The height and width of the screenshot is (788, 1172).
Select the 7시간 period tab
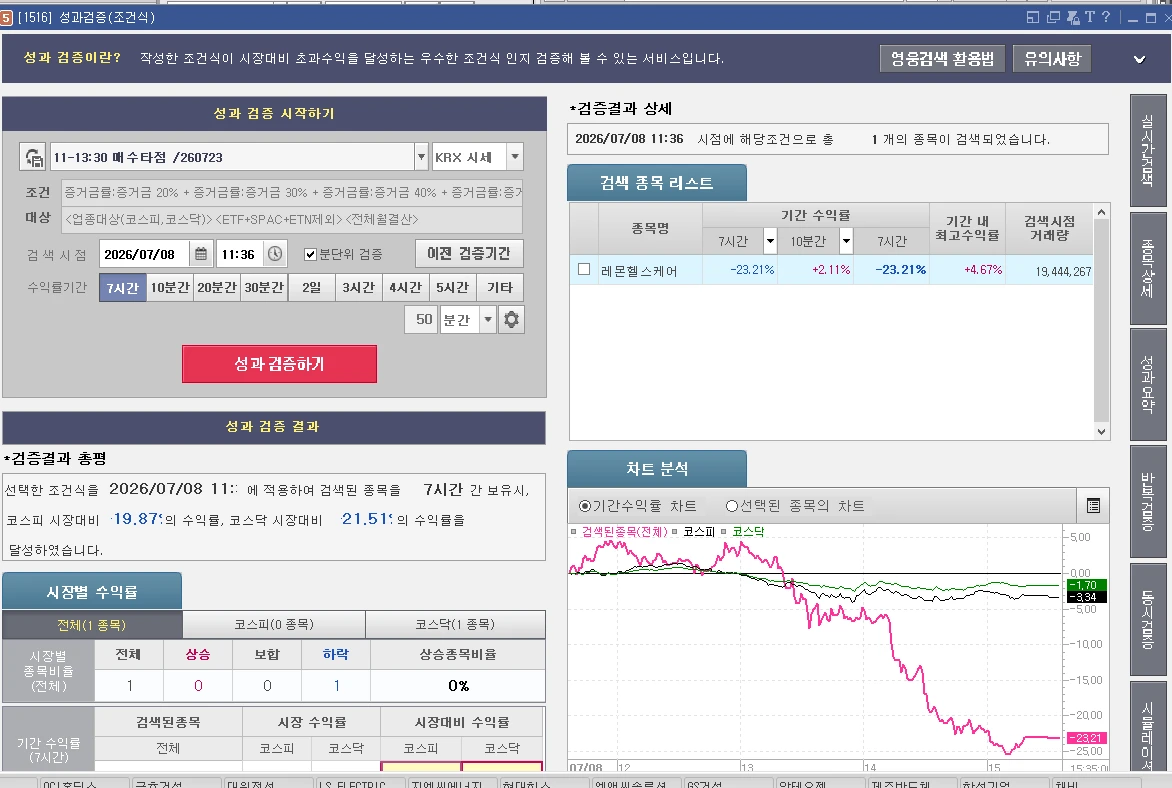(123, 288)
